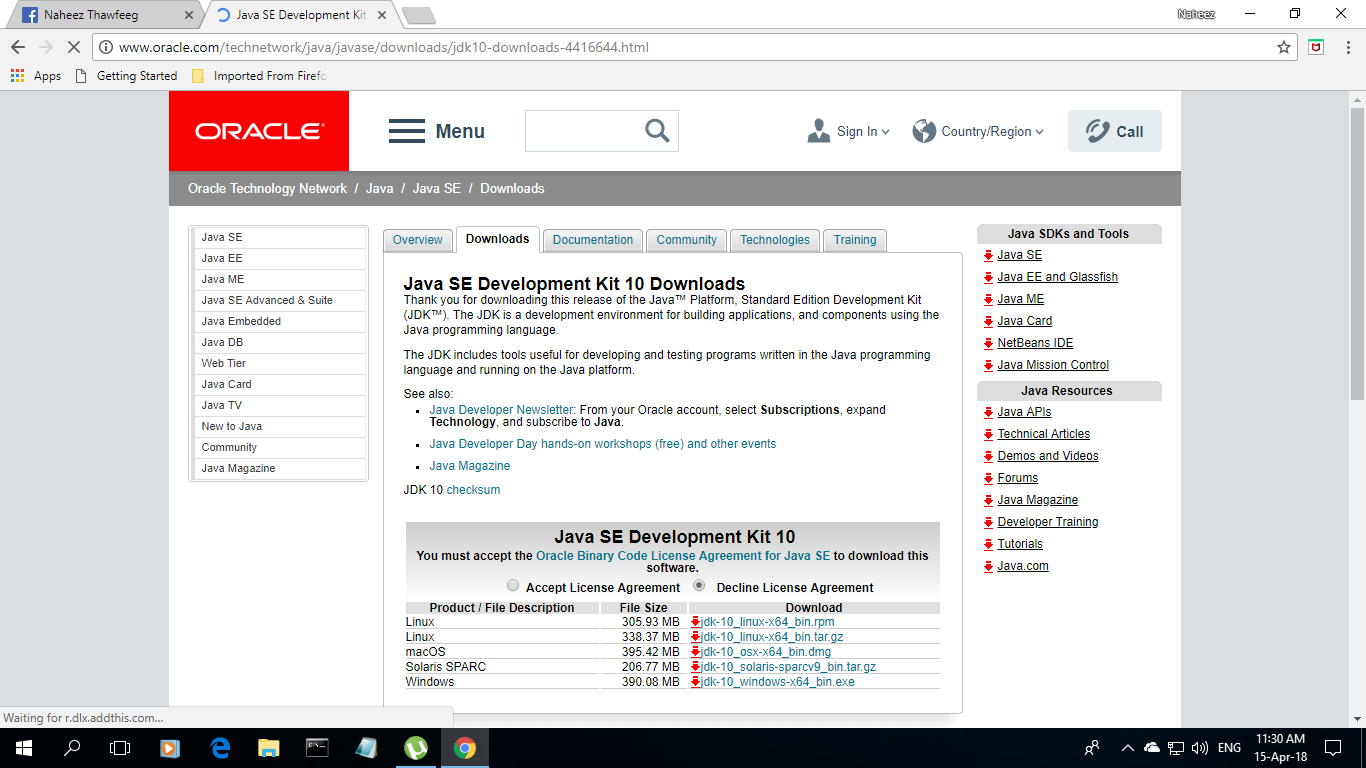Open the Menu hamburger dropdown
Screen dimensions: 1366x768
[407, 130]
